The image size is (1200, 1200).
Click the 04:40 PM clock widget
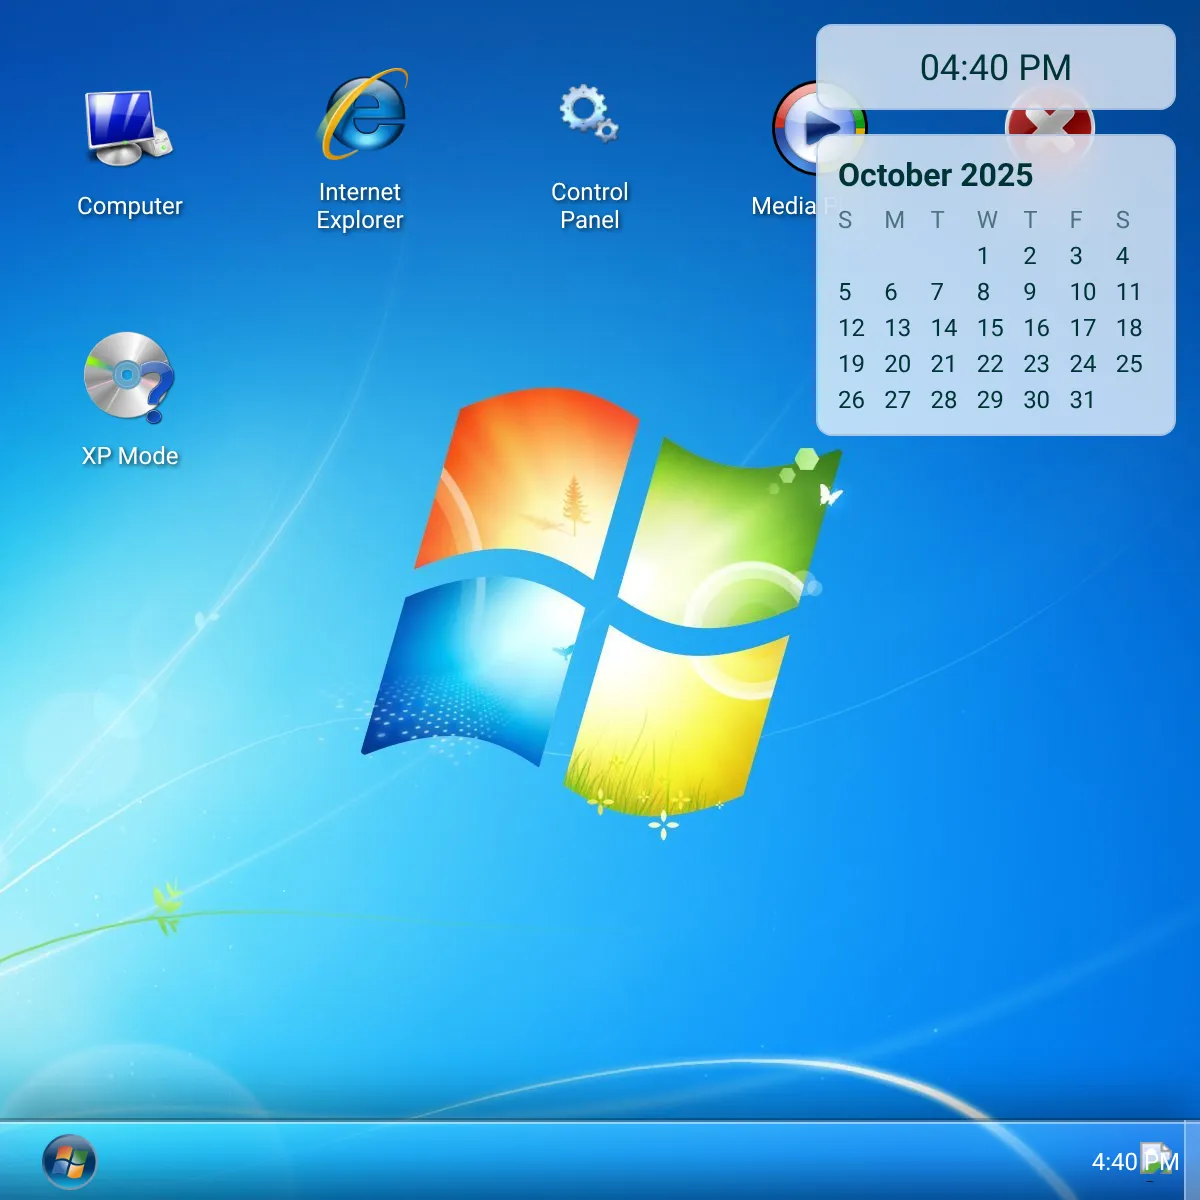[995, 68]
